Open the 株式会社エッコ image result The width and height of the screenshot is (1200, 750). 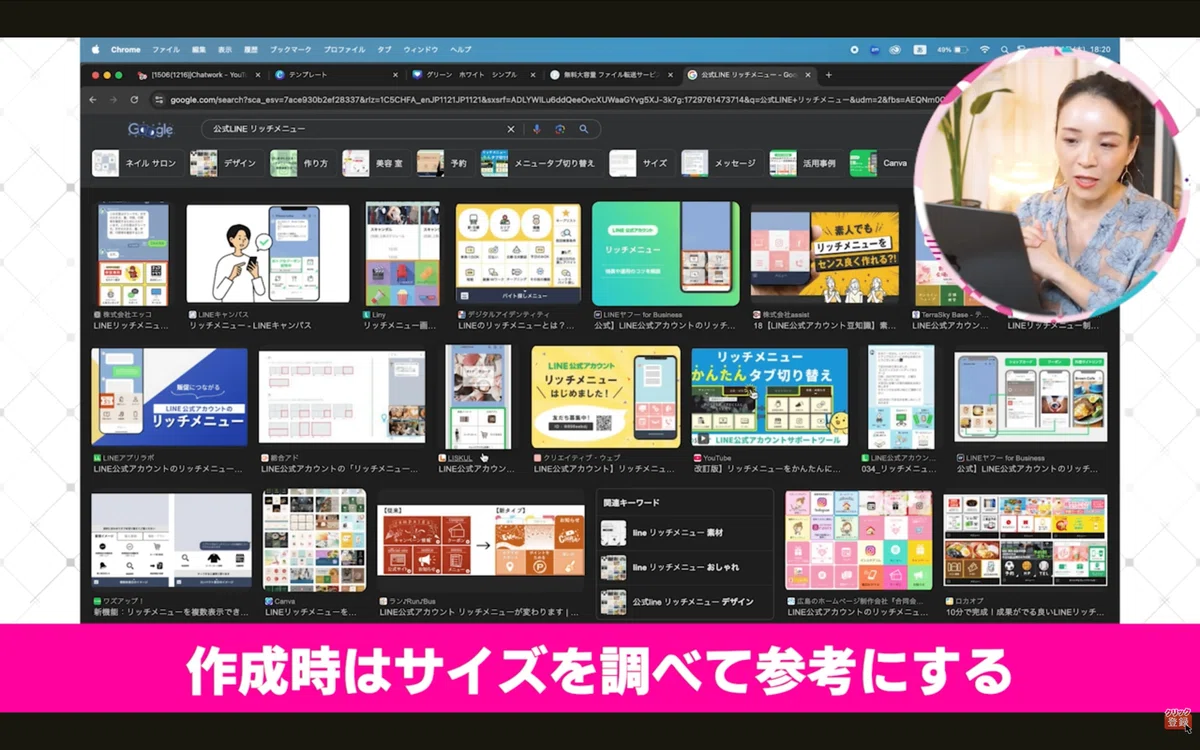(x=133, y=254)
